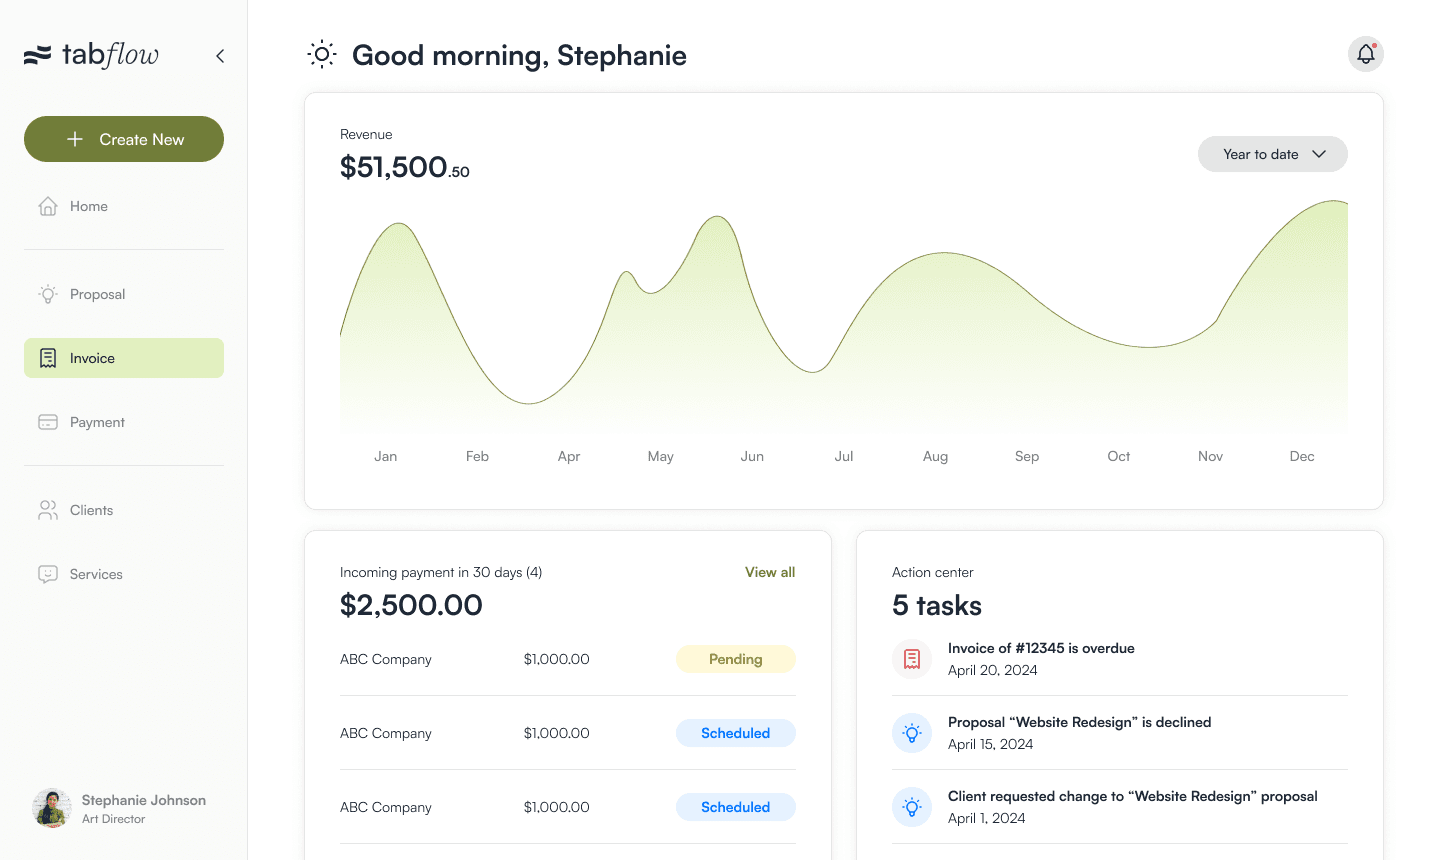Image resolution: width=1440 pixels, height=860 pixels.
Task: Click the tabflow logo icon
Action: [37, 55]
